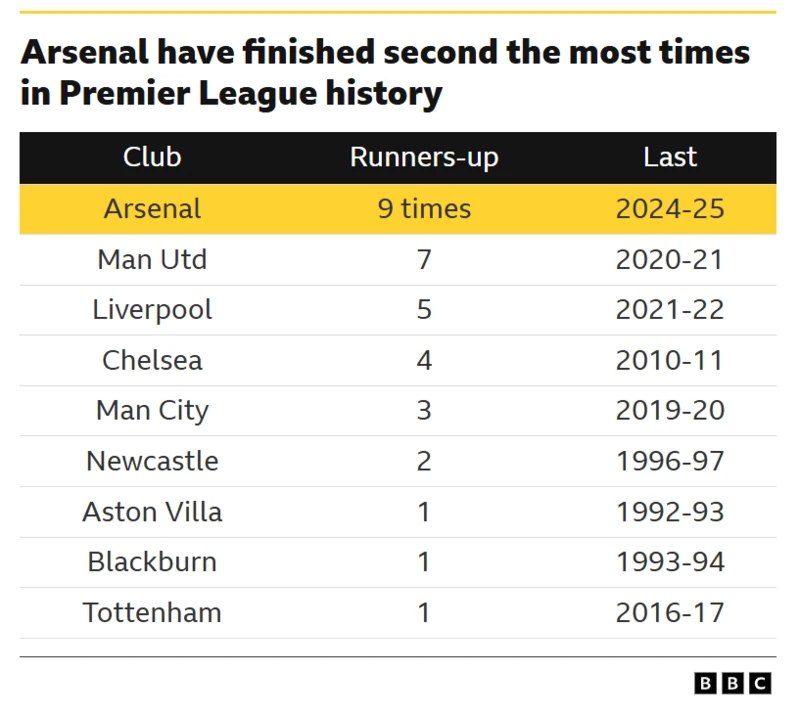Click the 2019-20 season cell
The image size is (800, 716).
[x=669, y=410]
